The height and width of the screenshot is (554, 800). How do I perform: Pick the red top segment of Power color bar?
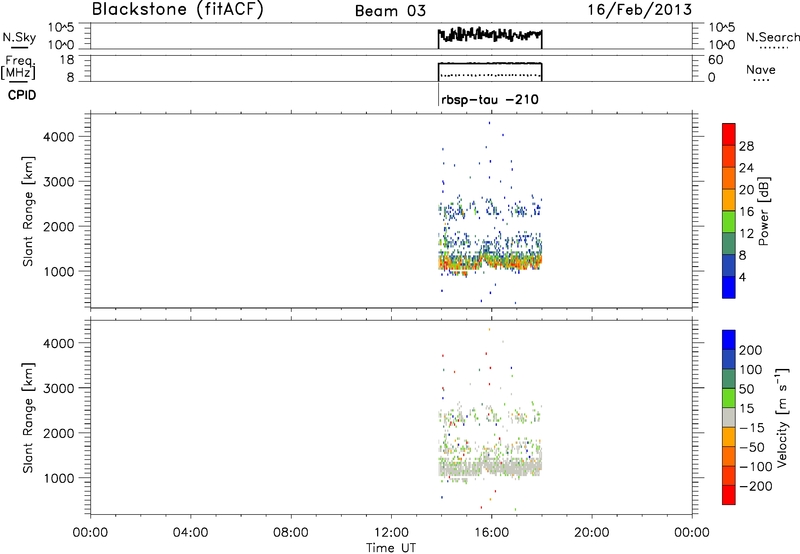(x=729, y=135)
